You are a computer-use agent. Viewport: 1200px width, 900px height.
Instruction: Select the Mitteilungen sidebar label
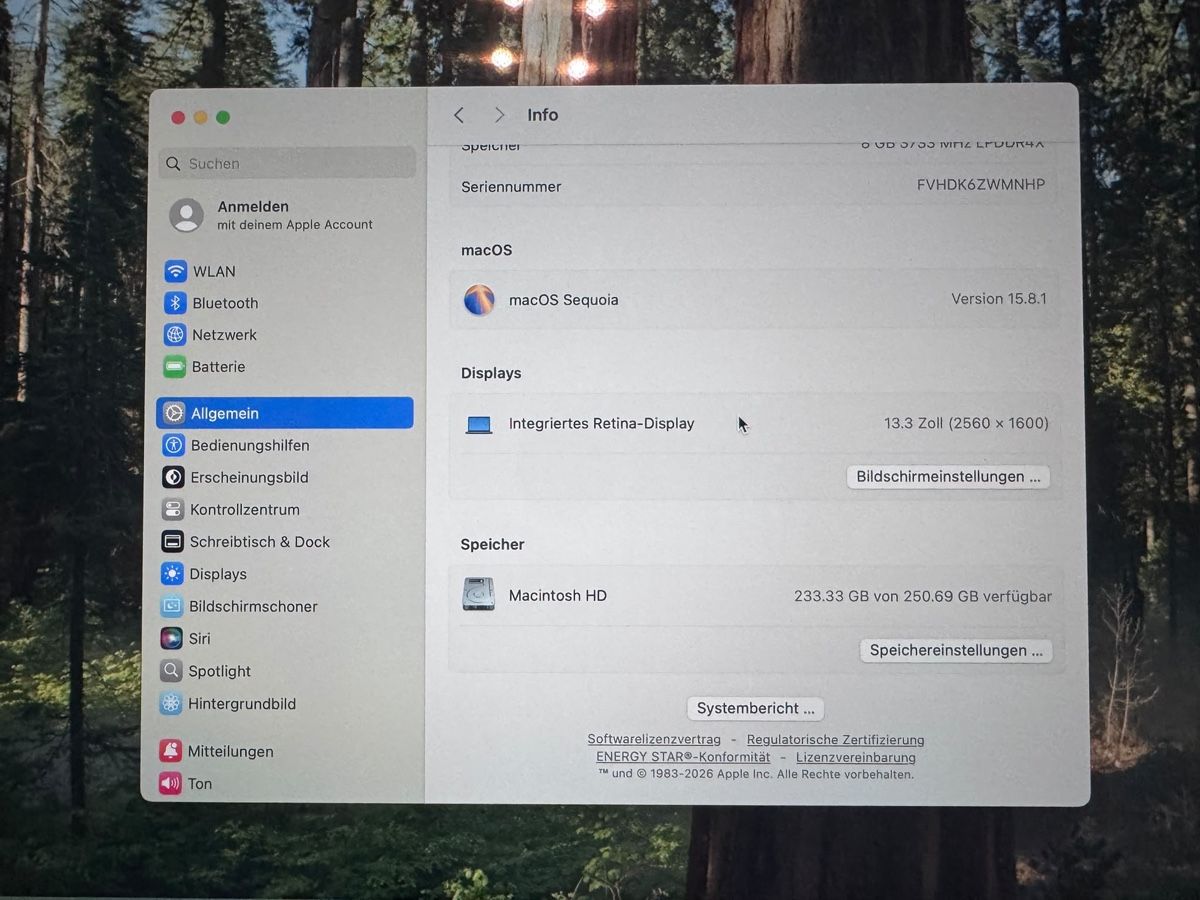(x=230, y=751)
